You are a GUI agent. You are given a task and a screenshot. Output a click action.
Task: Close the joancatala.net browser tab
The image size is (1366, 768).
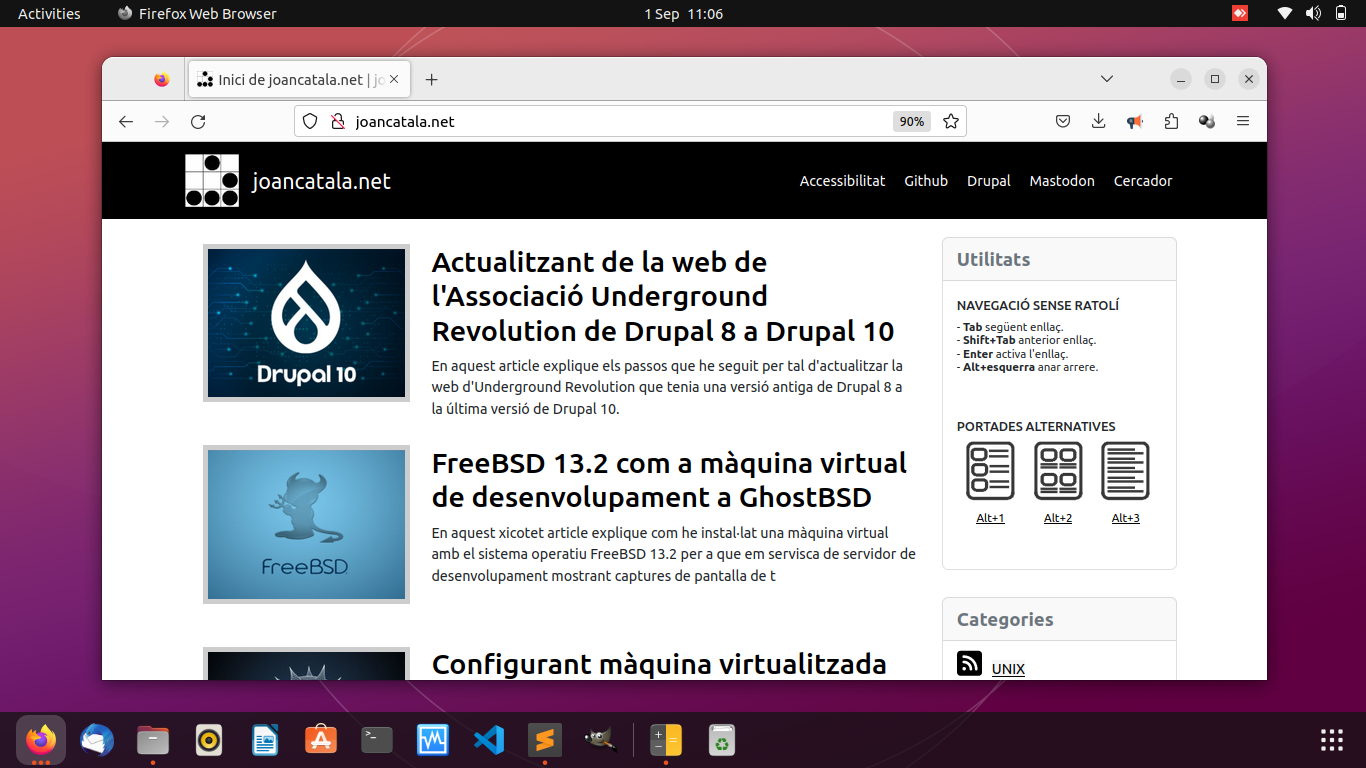[395, 80]
